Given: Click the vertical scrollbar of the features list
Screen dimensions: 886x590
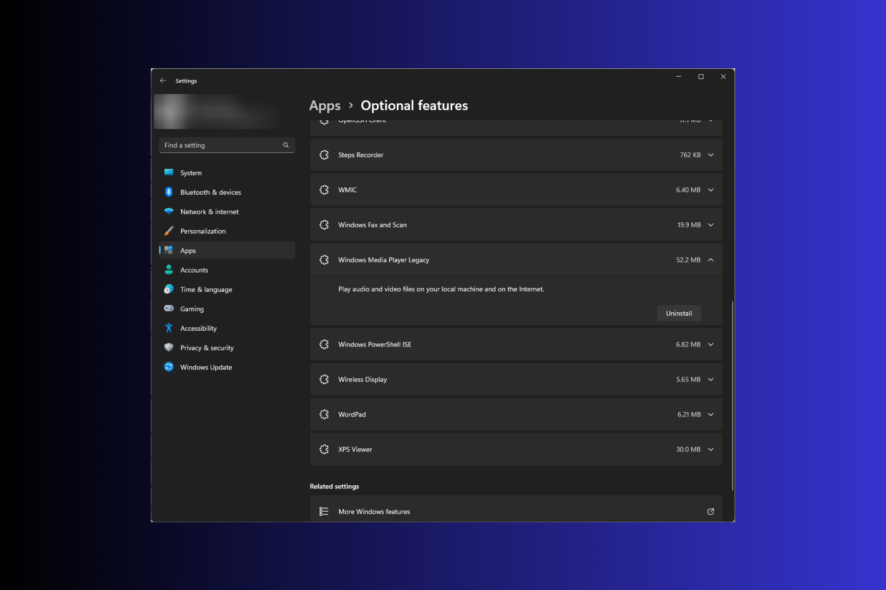Looking at the screenshot, I should pos(732,396).
